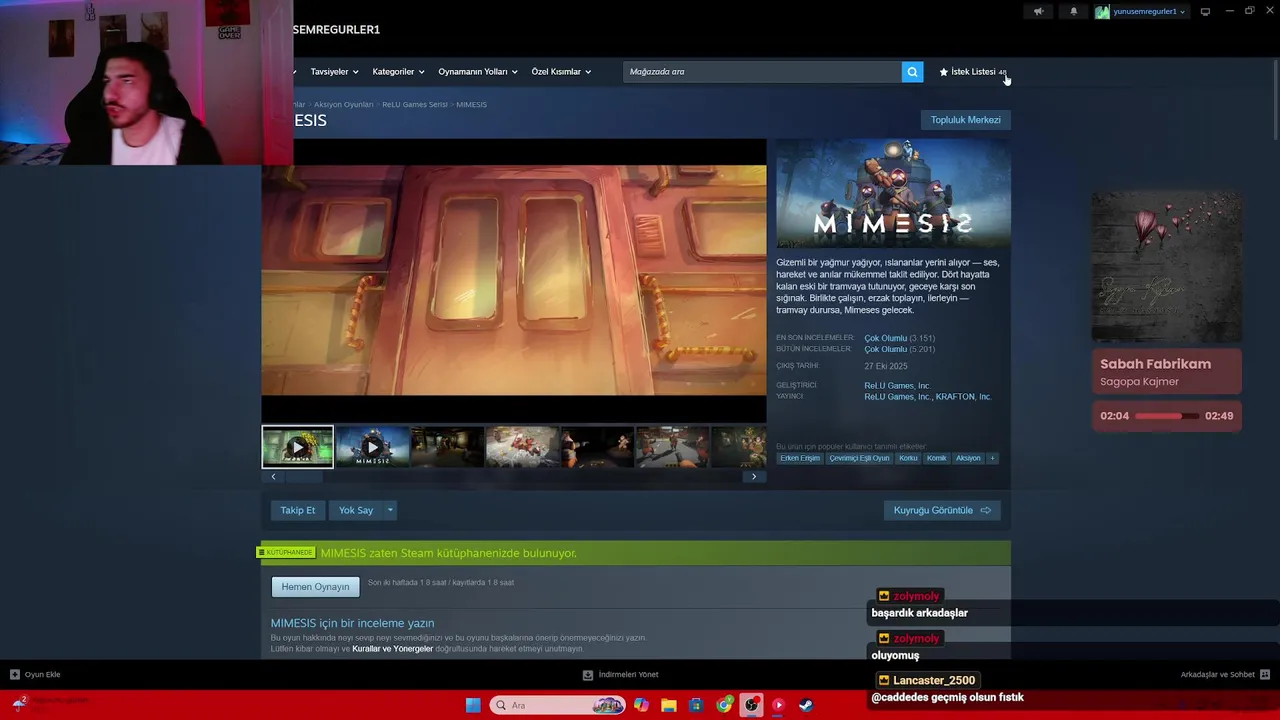
Task: Click KRAFTON, Inc. publisher link
Action: click(963, 397)
